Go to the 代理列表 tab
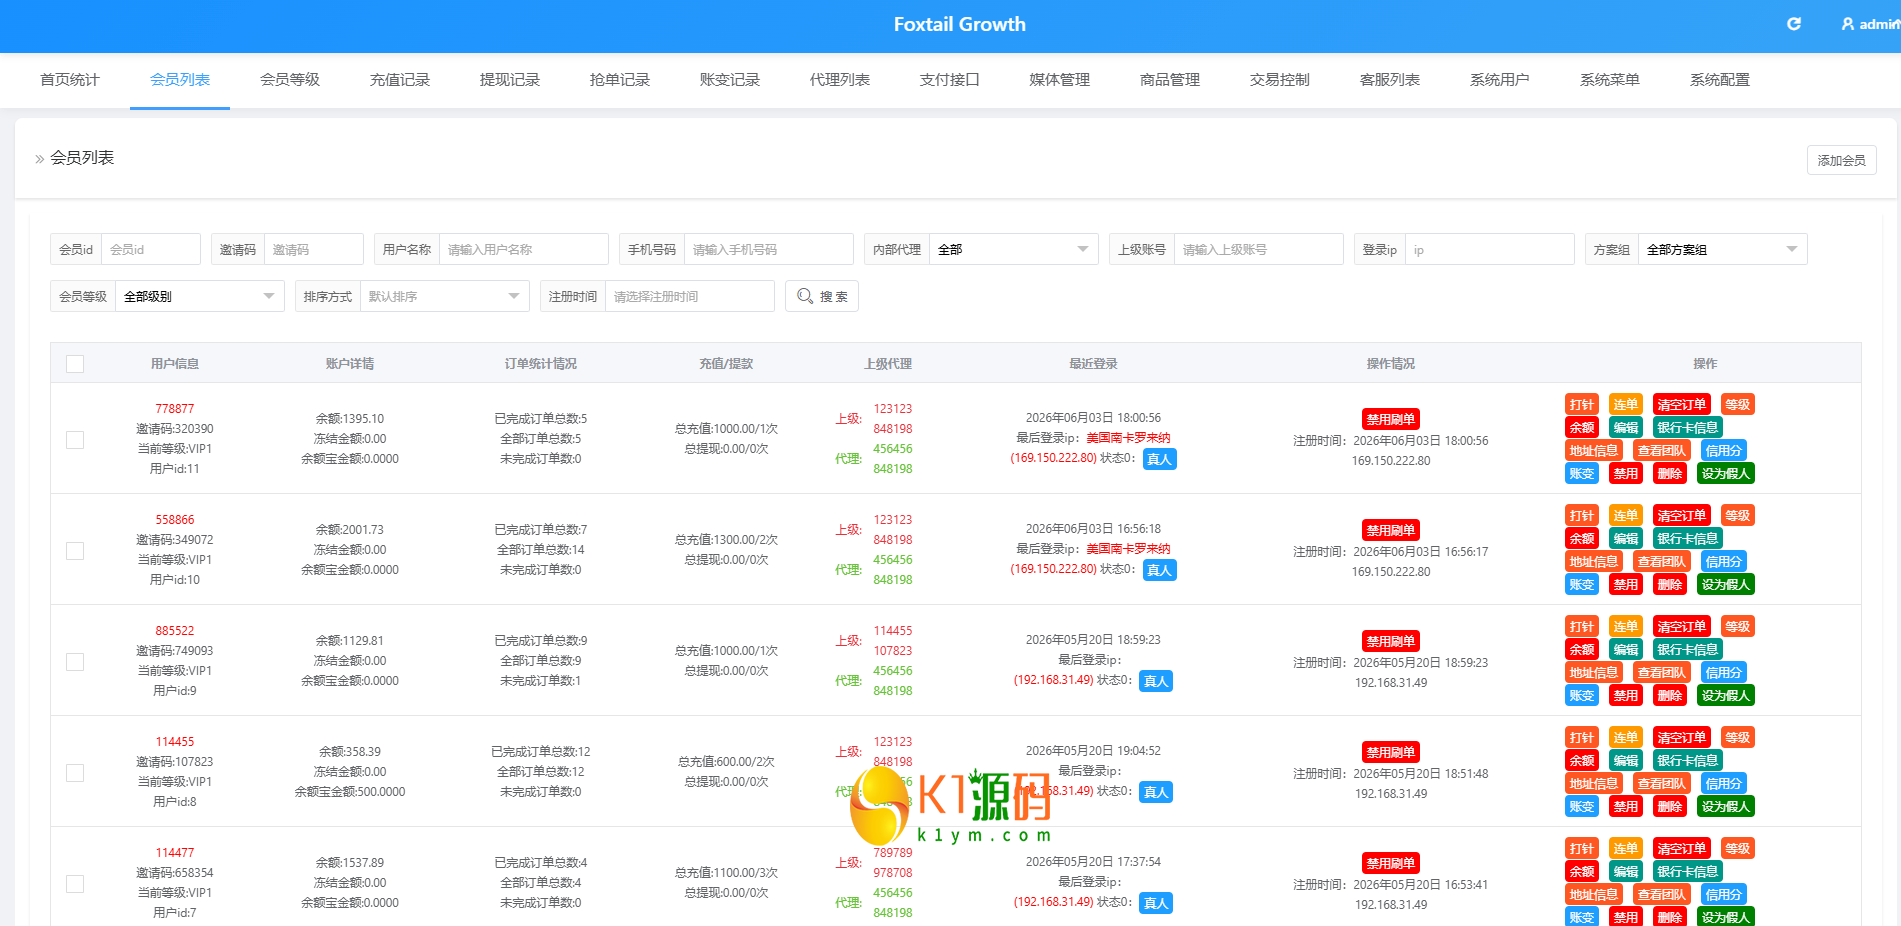Screen dimensions: 1901x926 coord(840,80)
